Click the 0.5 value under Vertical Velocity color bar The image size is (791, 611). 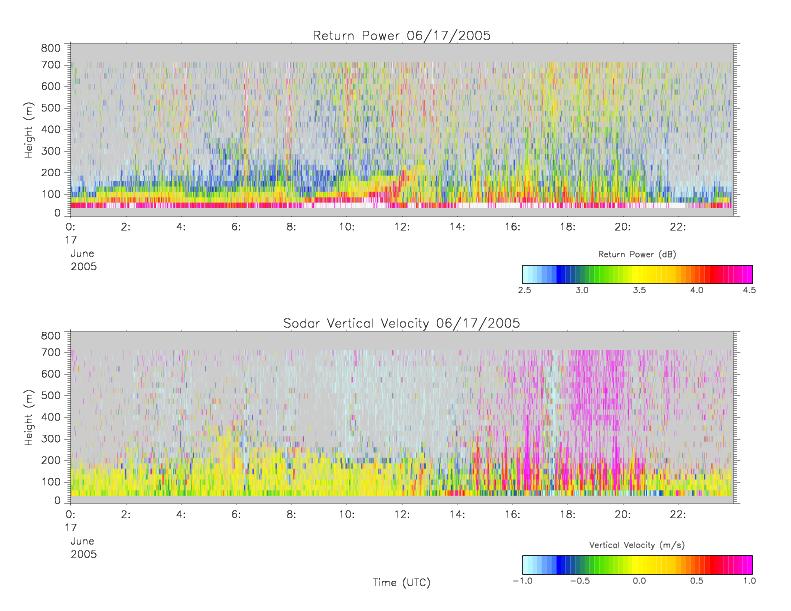(697, 581)
